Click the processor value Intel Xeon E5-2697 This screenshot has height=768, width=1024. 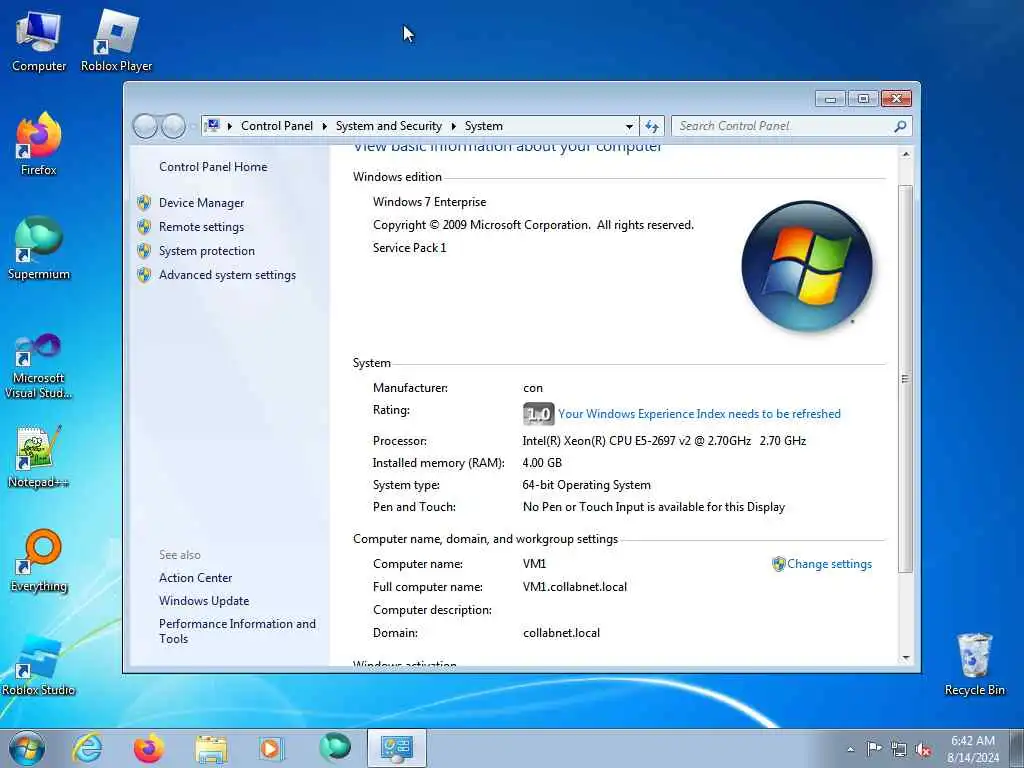point(664,441)
